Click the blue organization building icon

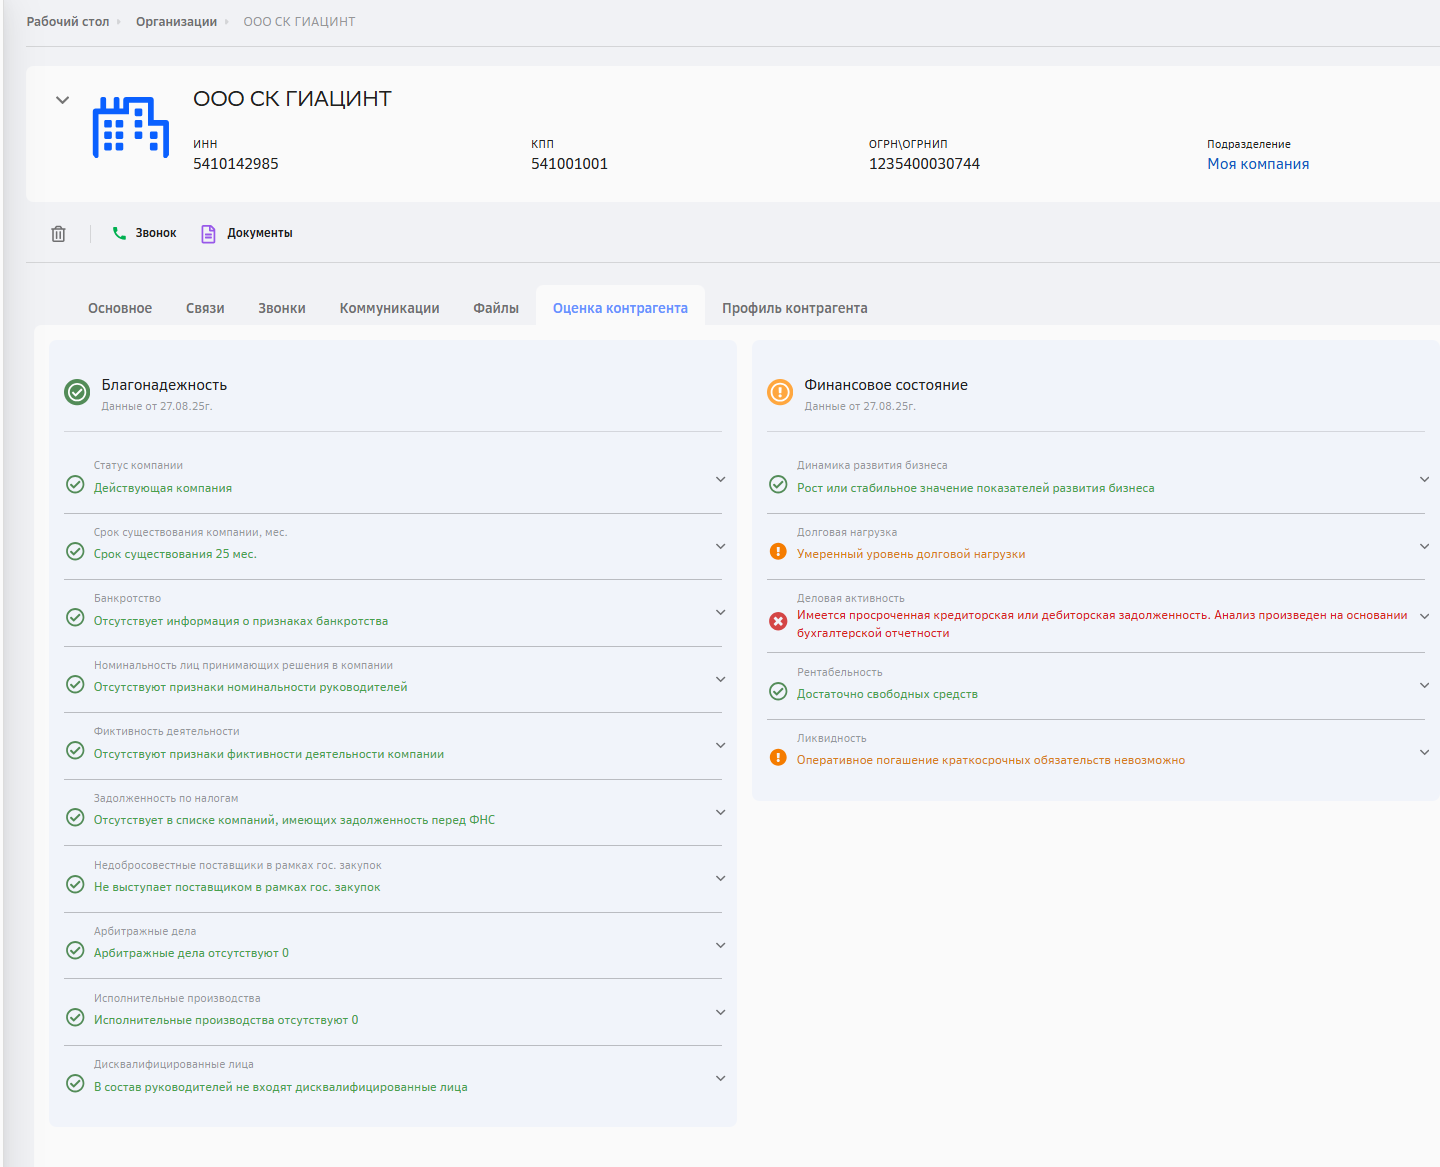tap(131, 127)
